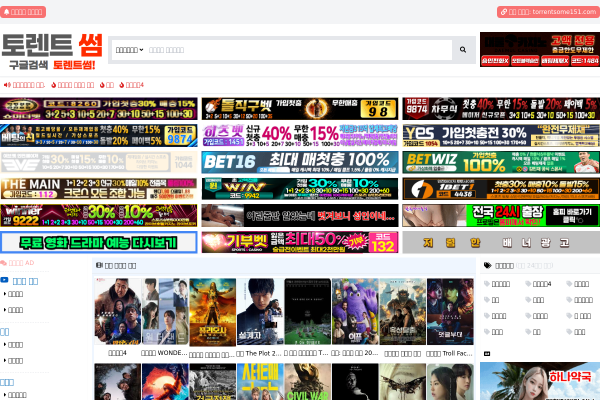Open the yellow 스턴트맨 poster in second row
Viewport: 600px width, 400px height.
(260, 382)
